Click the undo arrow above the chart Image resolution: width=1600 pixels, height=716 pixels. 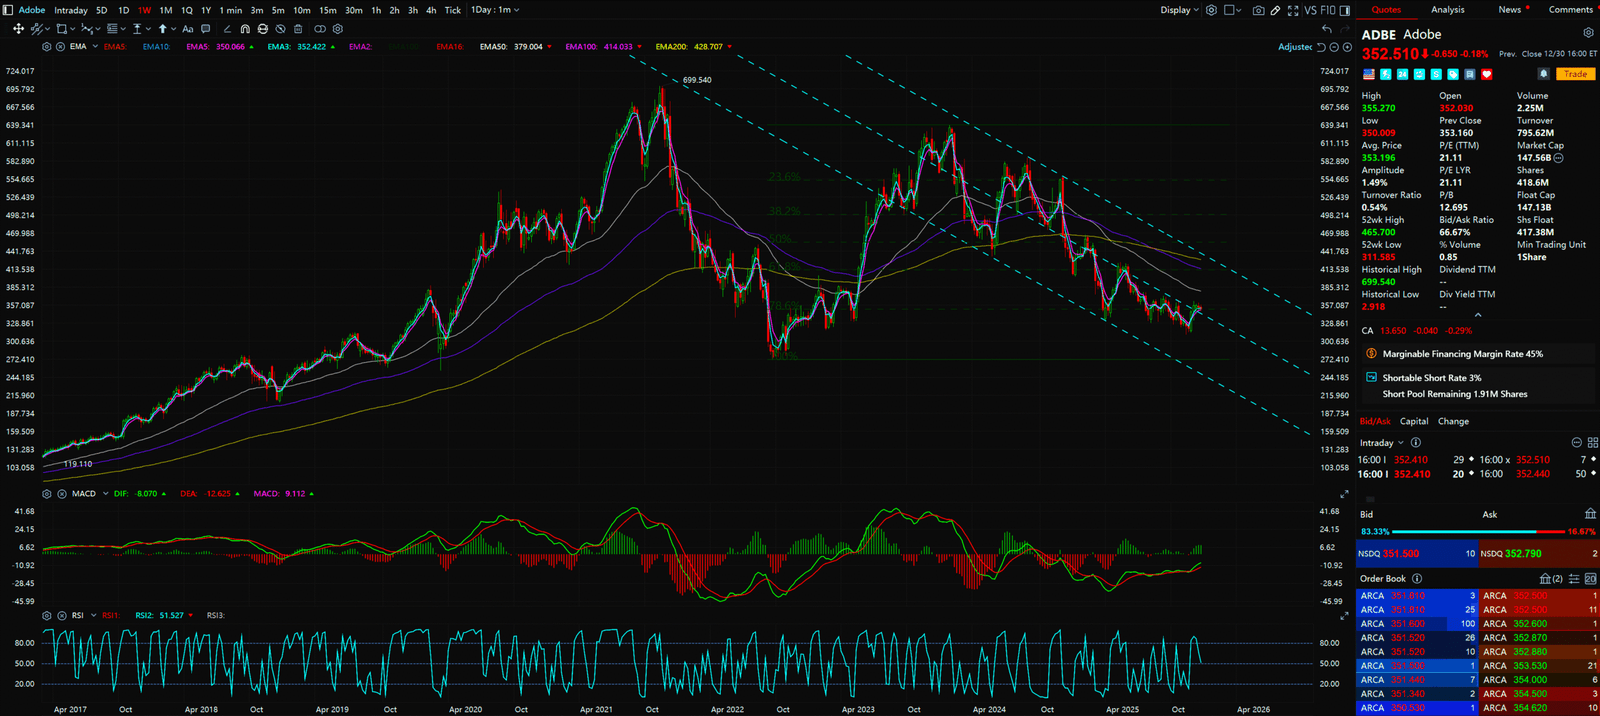(x=1326, y=29)
